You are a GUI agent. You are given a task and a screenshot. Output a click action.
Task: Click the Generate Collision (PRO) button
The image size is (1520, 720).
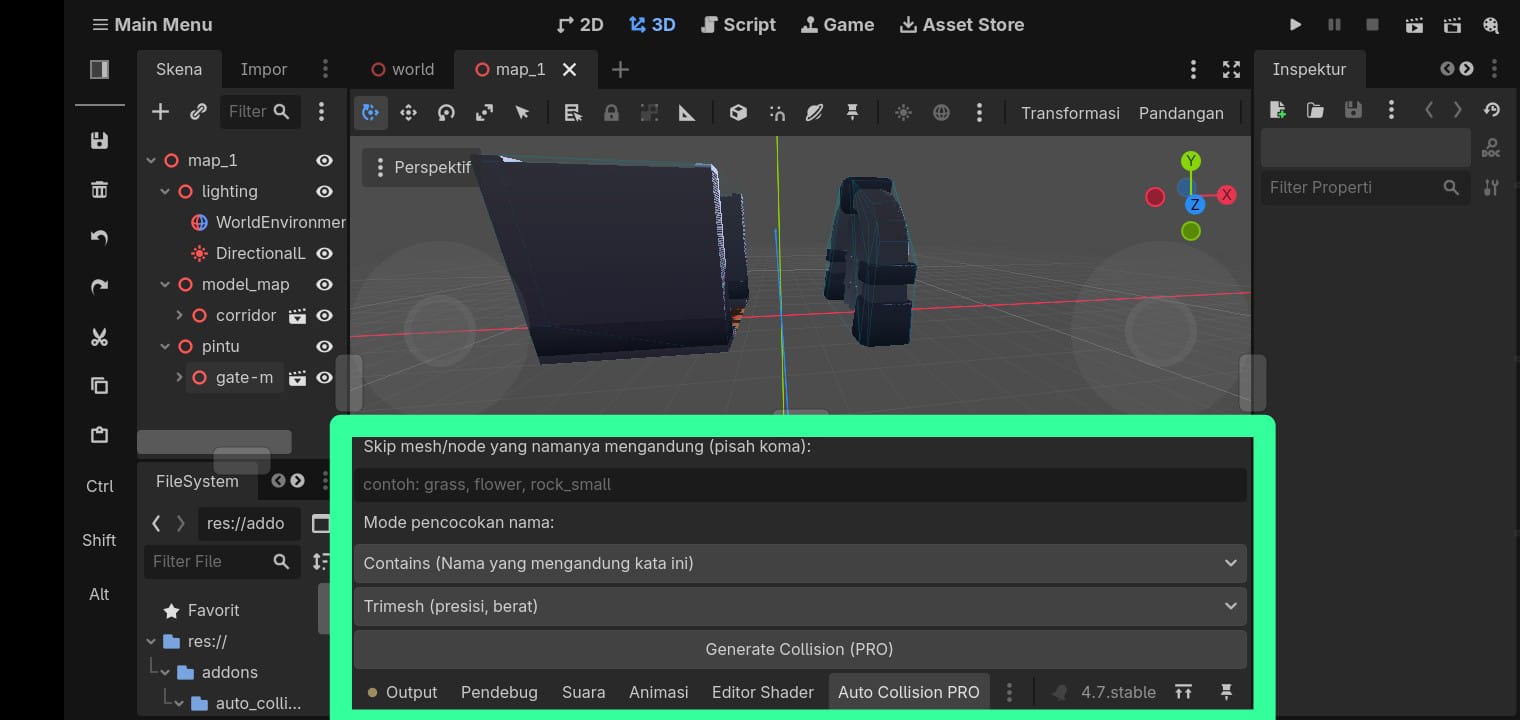pos(800,649)
